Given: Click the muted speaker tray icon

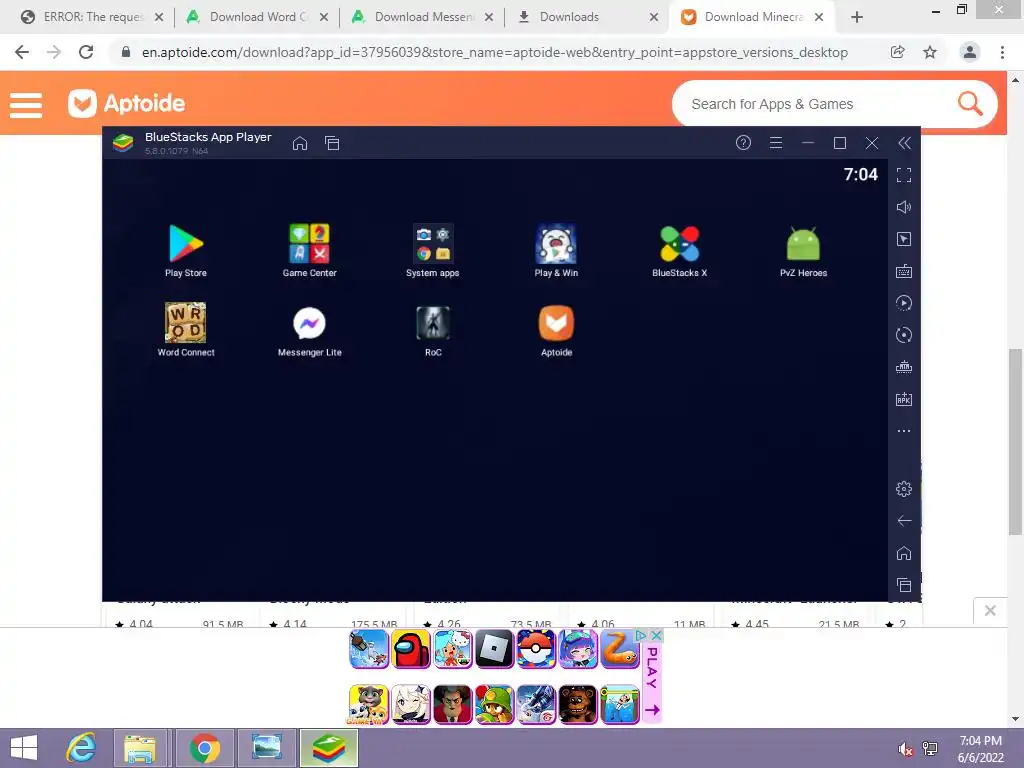Looking at the screenshot, I should 905,749.
